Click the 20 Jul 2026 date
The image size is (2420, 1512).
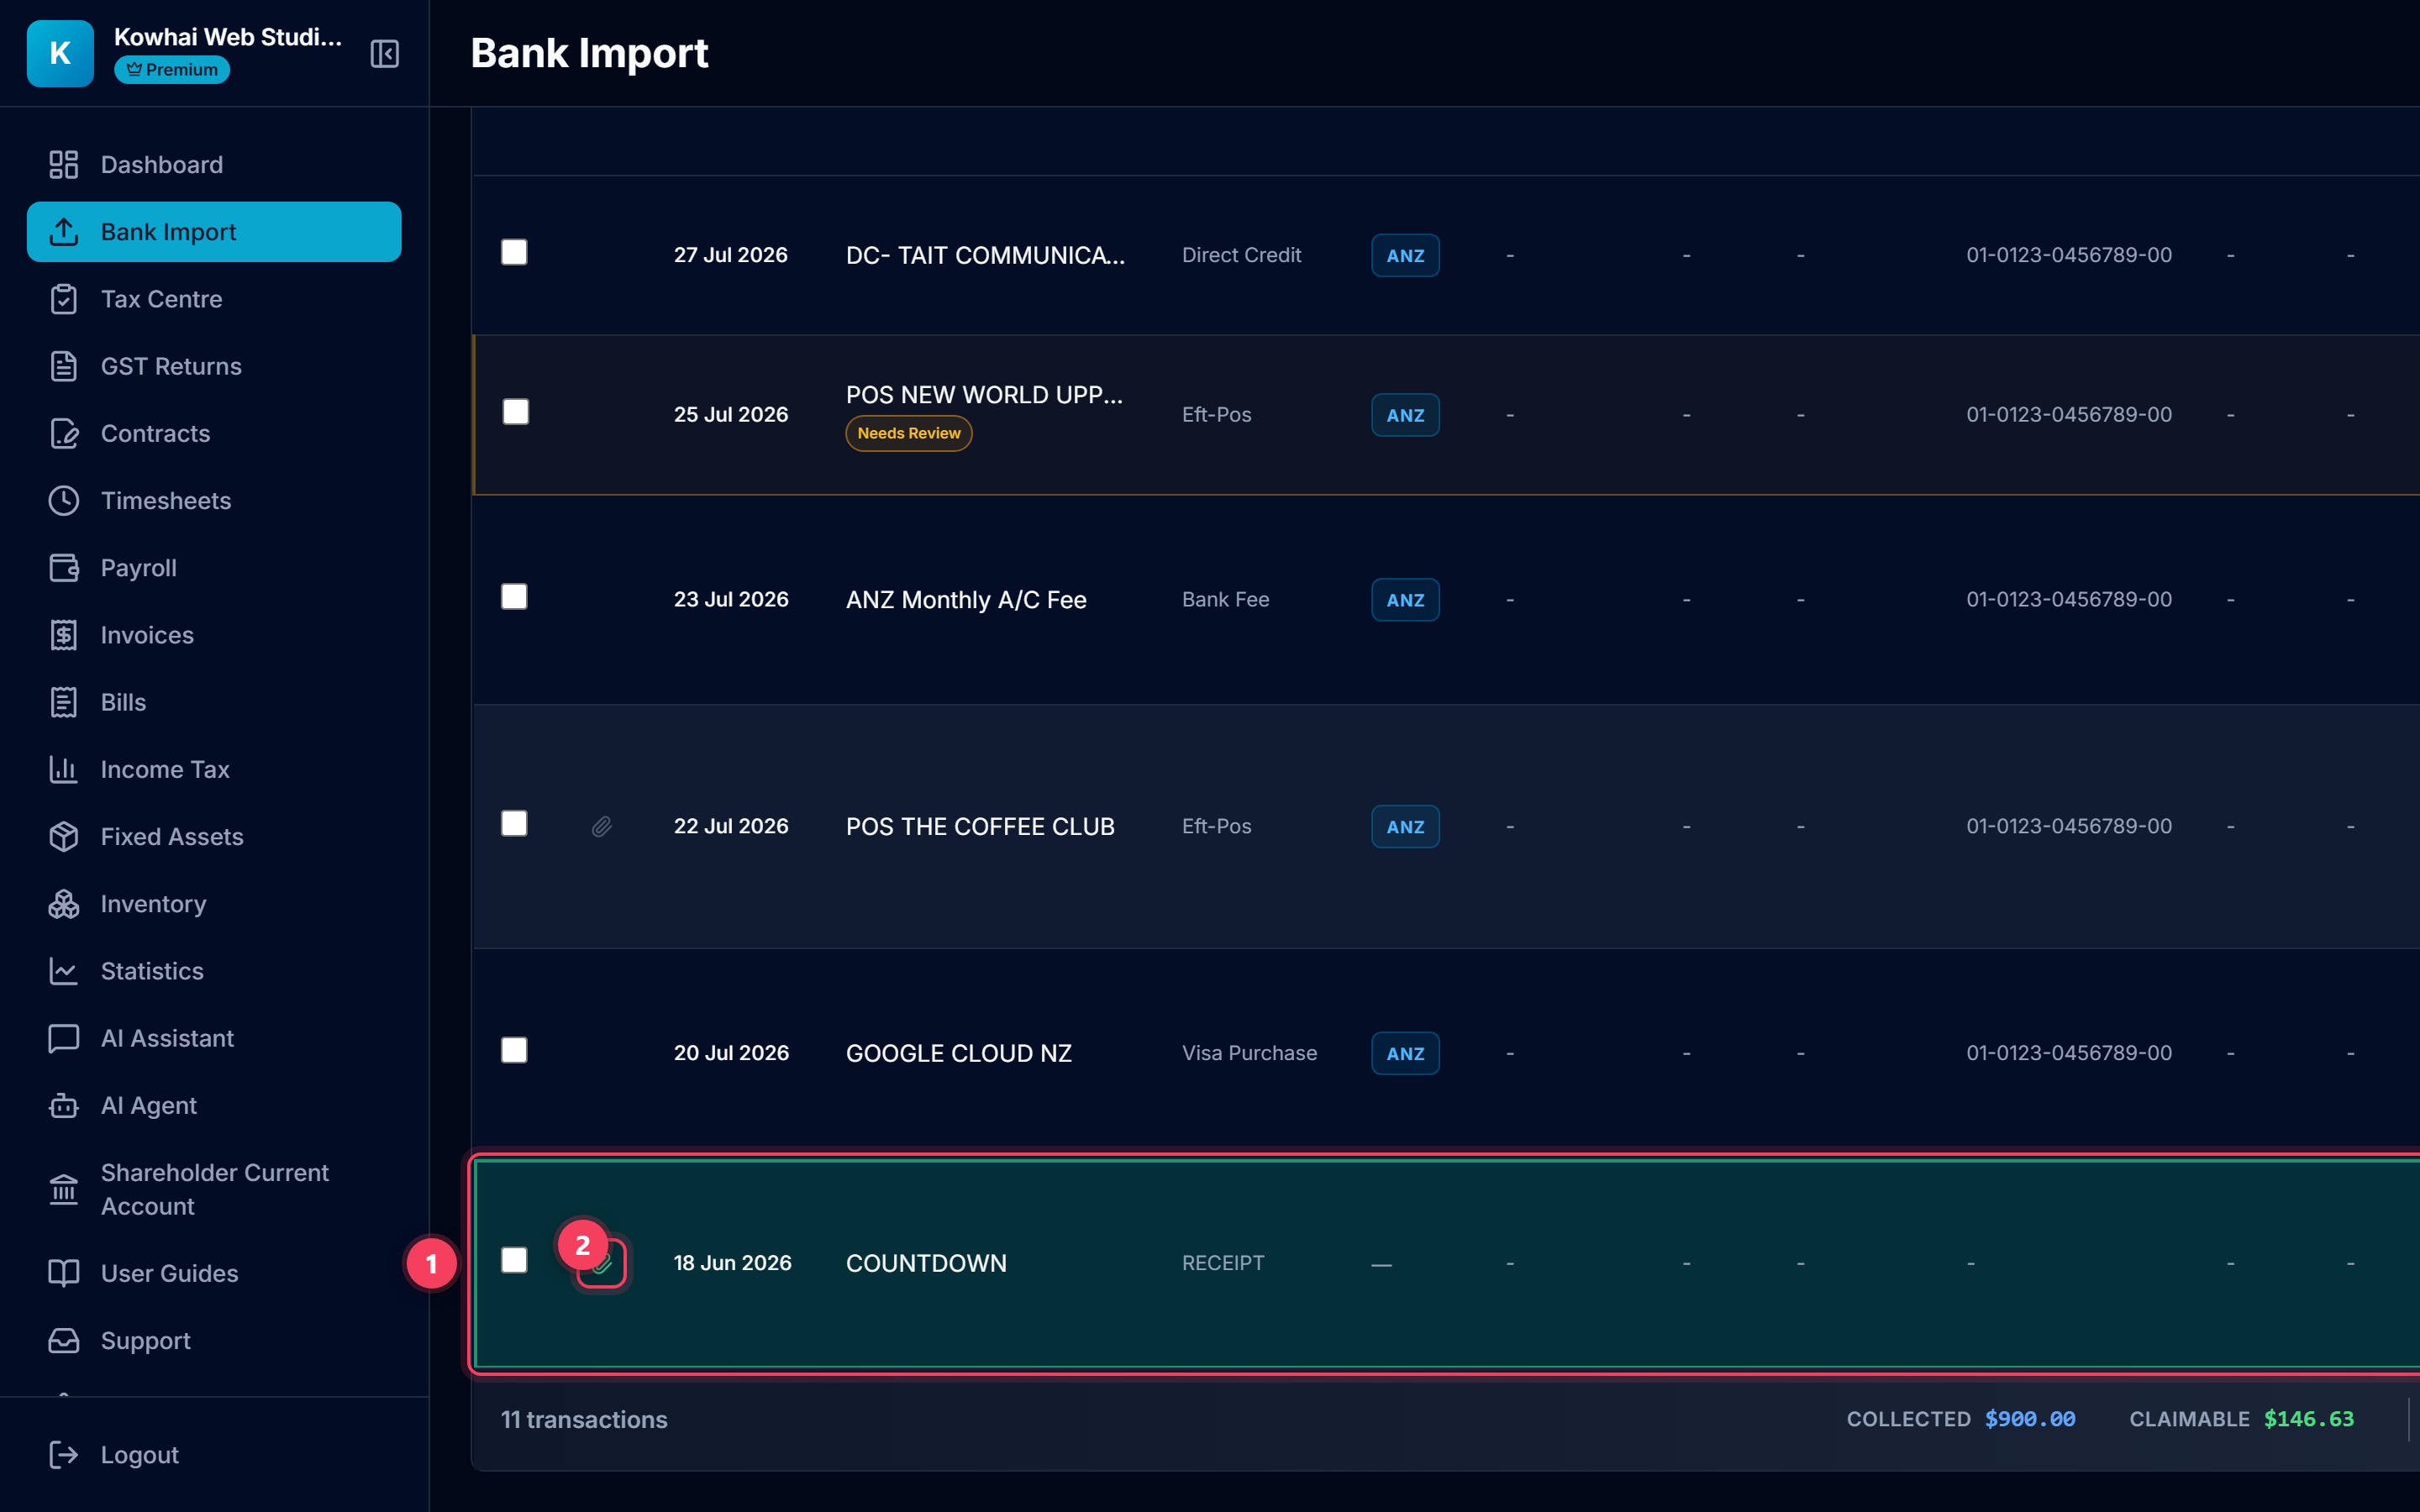731,1053
